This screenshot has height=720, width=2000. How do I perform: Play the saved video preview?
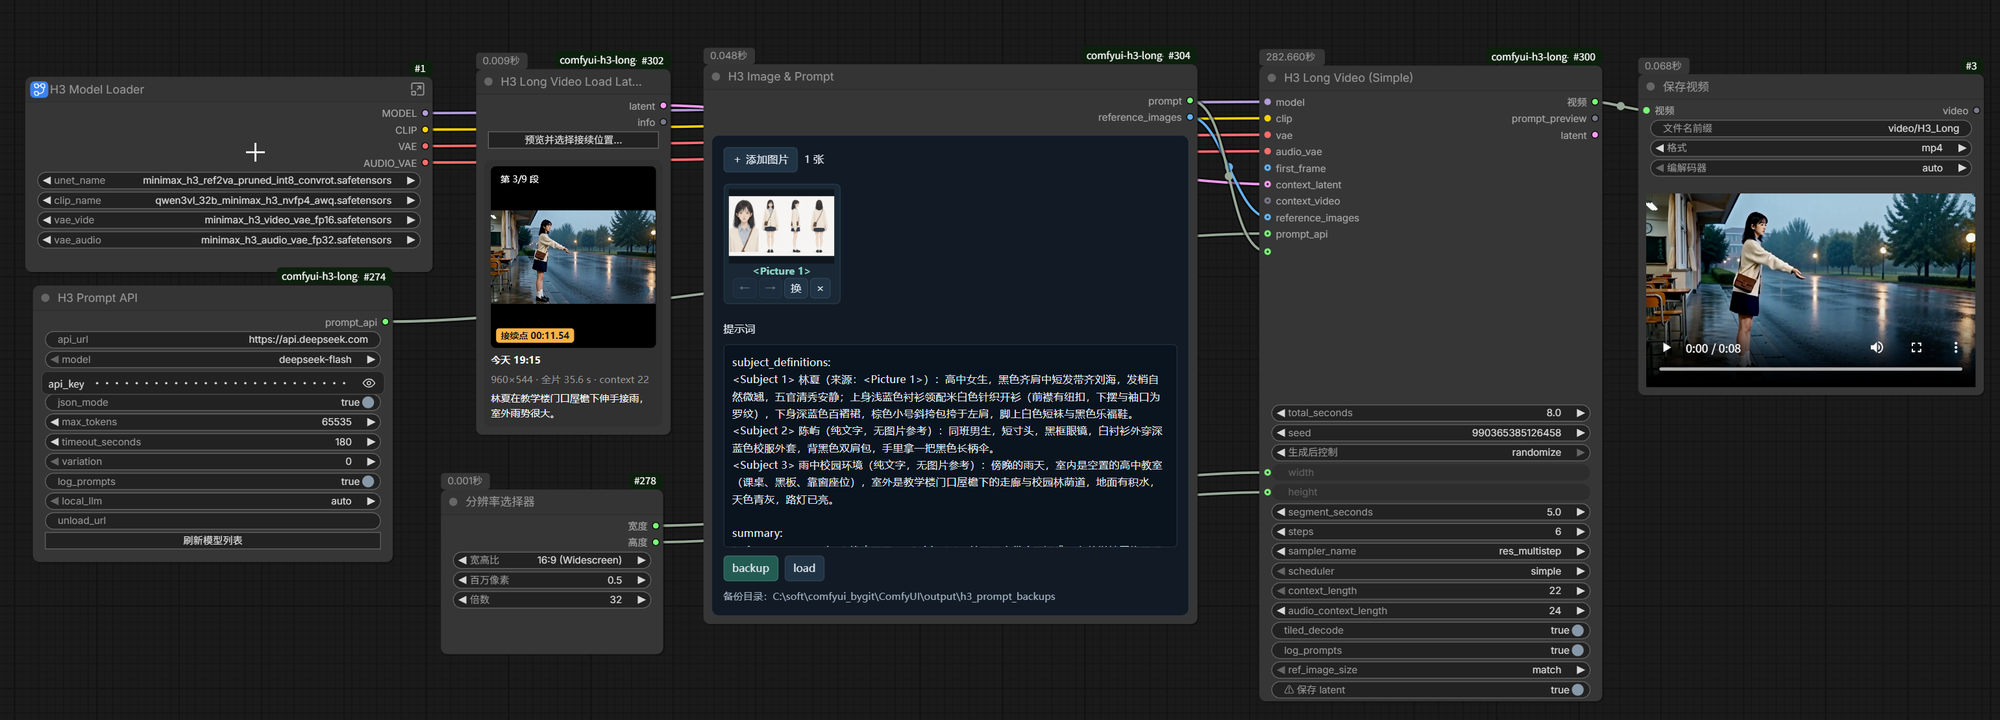(x=1666, y=348)
